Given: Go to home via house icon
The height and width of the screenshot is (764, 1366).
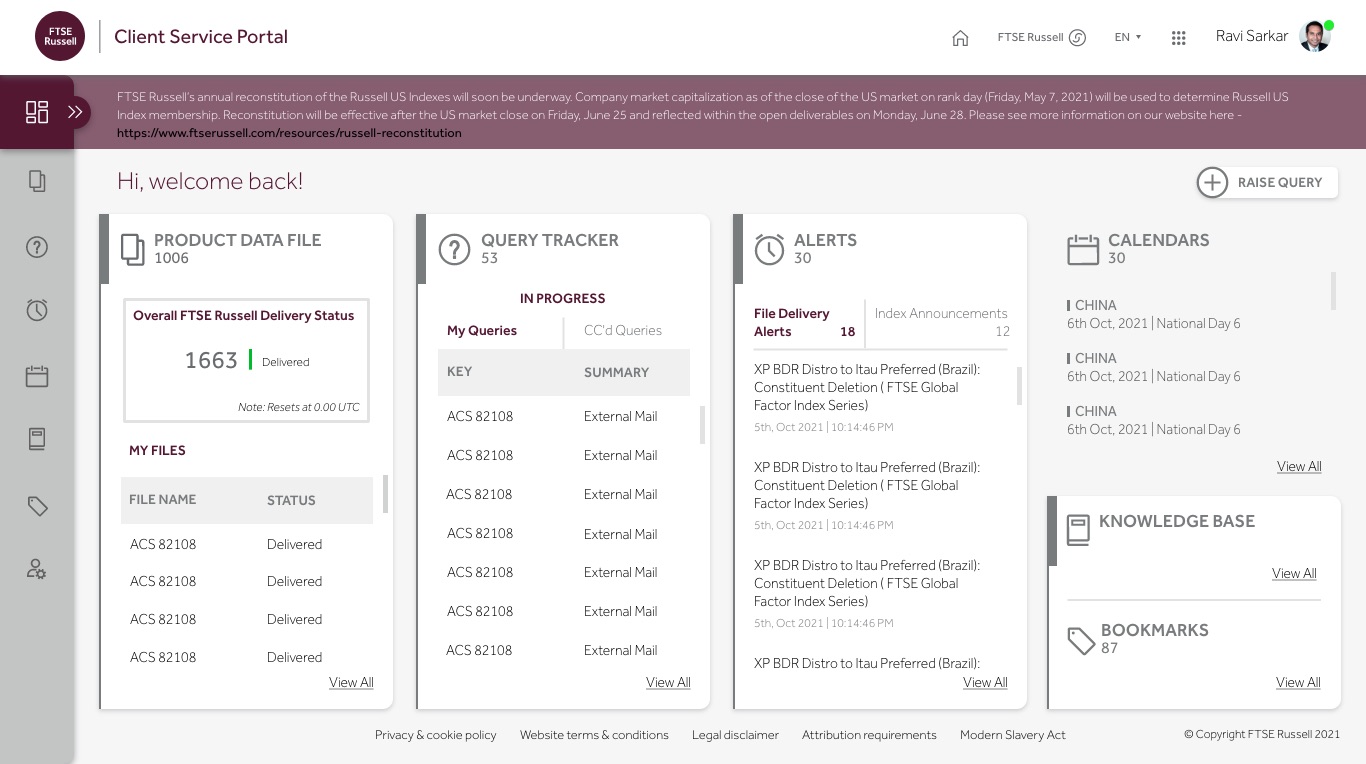Looking at the screenshot, I should [x=960, y=38].
